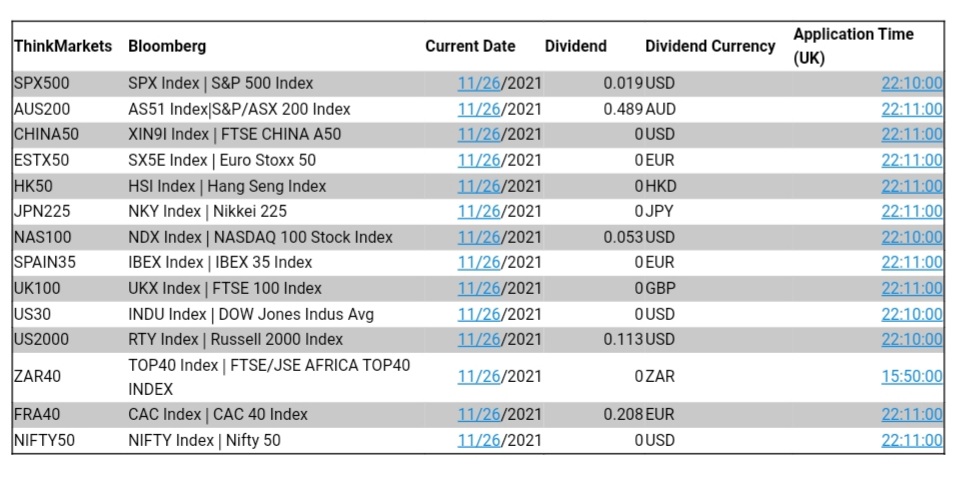Click the ThinkMarkets column header
The width and height of the screenshot is (959, 482).
click(63, 46)
